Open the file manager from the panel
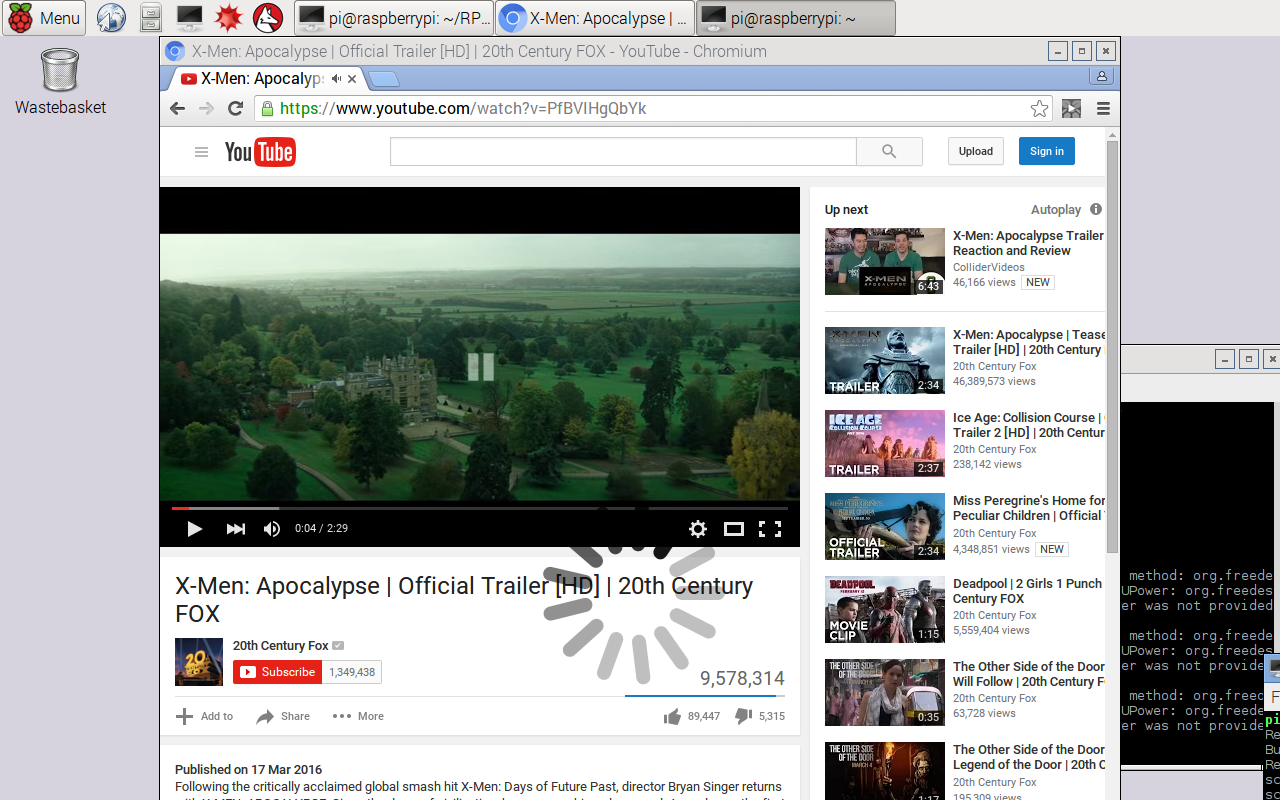 click(150, 18)
